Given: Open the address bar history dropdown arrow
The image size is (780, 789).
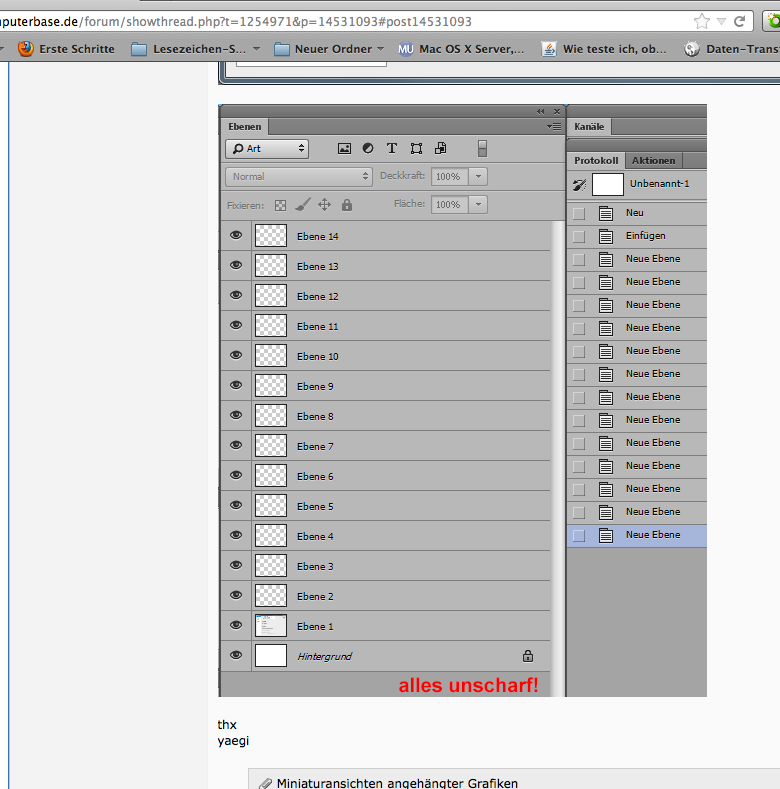Looking at the screenshot, I should tap(721, 22).
